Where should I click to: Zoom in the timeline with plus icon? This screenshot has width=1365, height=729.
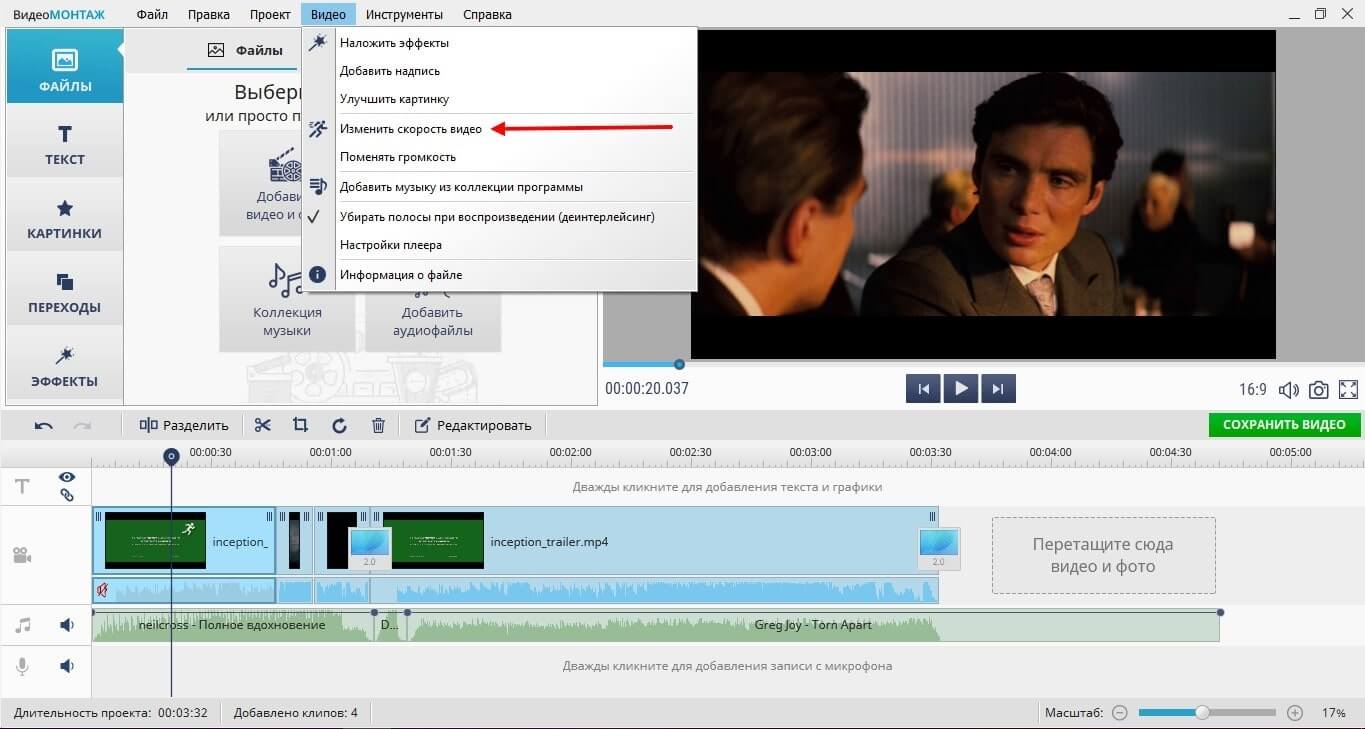[x=1295, y=713]
